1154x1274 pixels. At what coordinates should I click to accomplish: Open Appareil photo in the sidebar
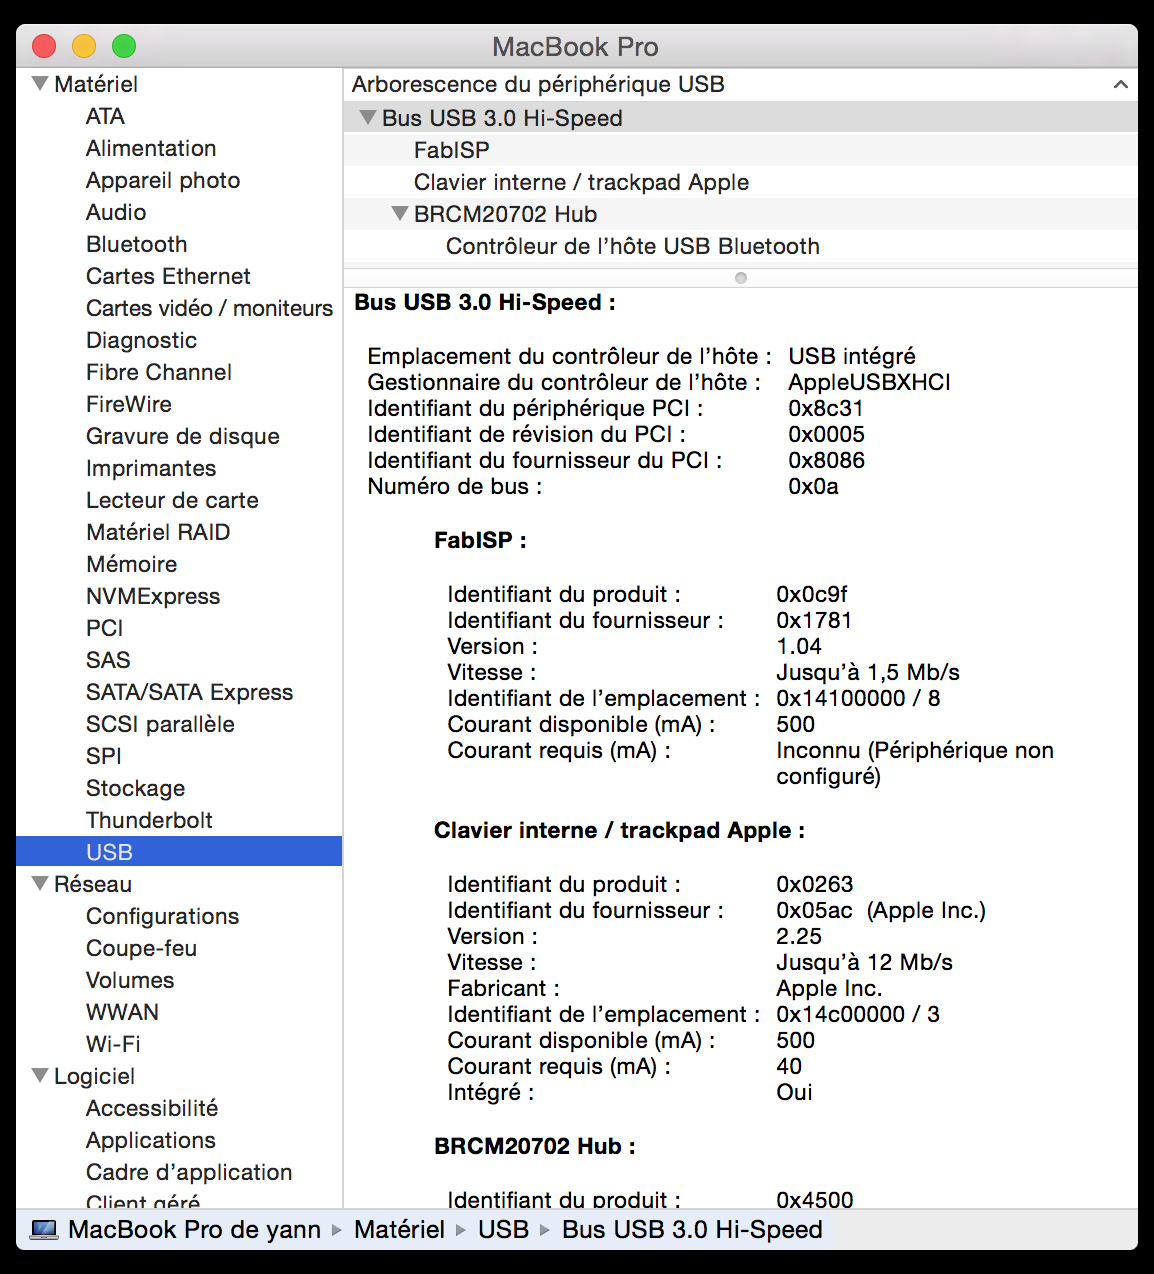click(x=163, y=180)
